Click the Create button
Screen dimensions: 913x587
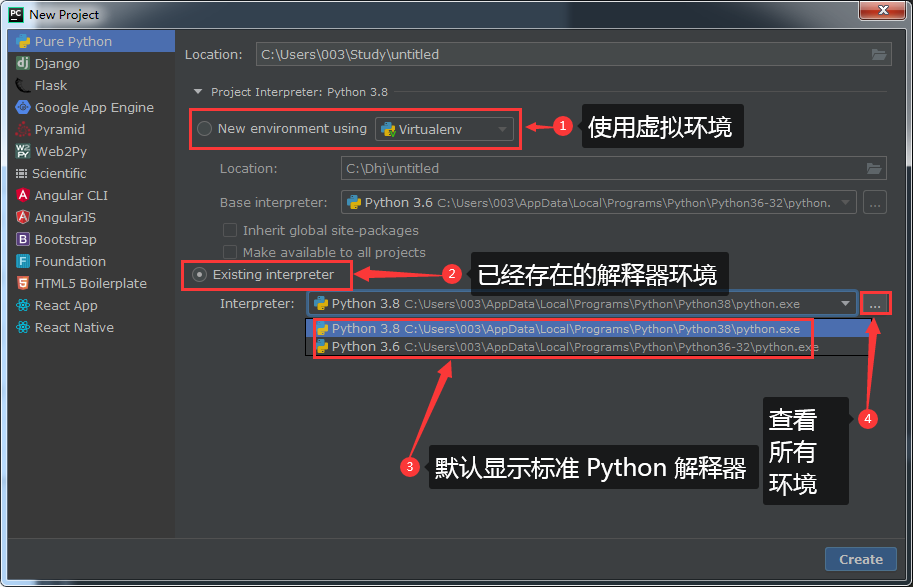(861, 560)
